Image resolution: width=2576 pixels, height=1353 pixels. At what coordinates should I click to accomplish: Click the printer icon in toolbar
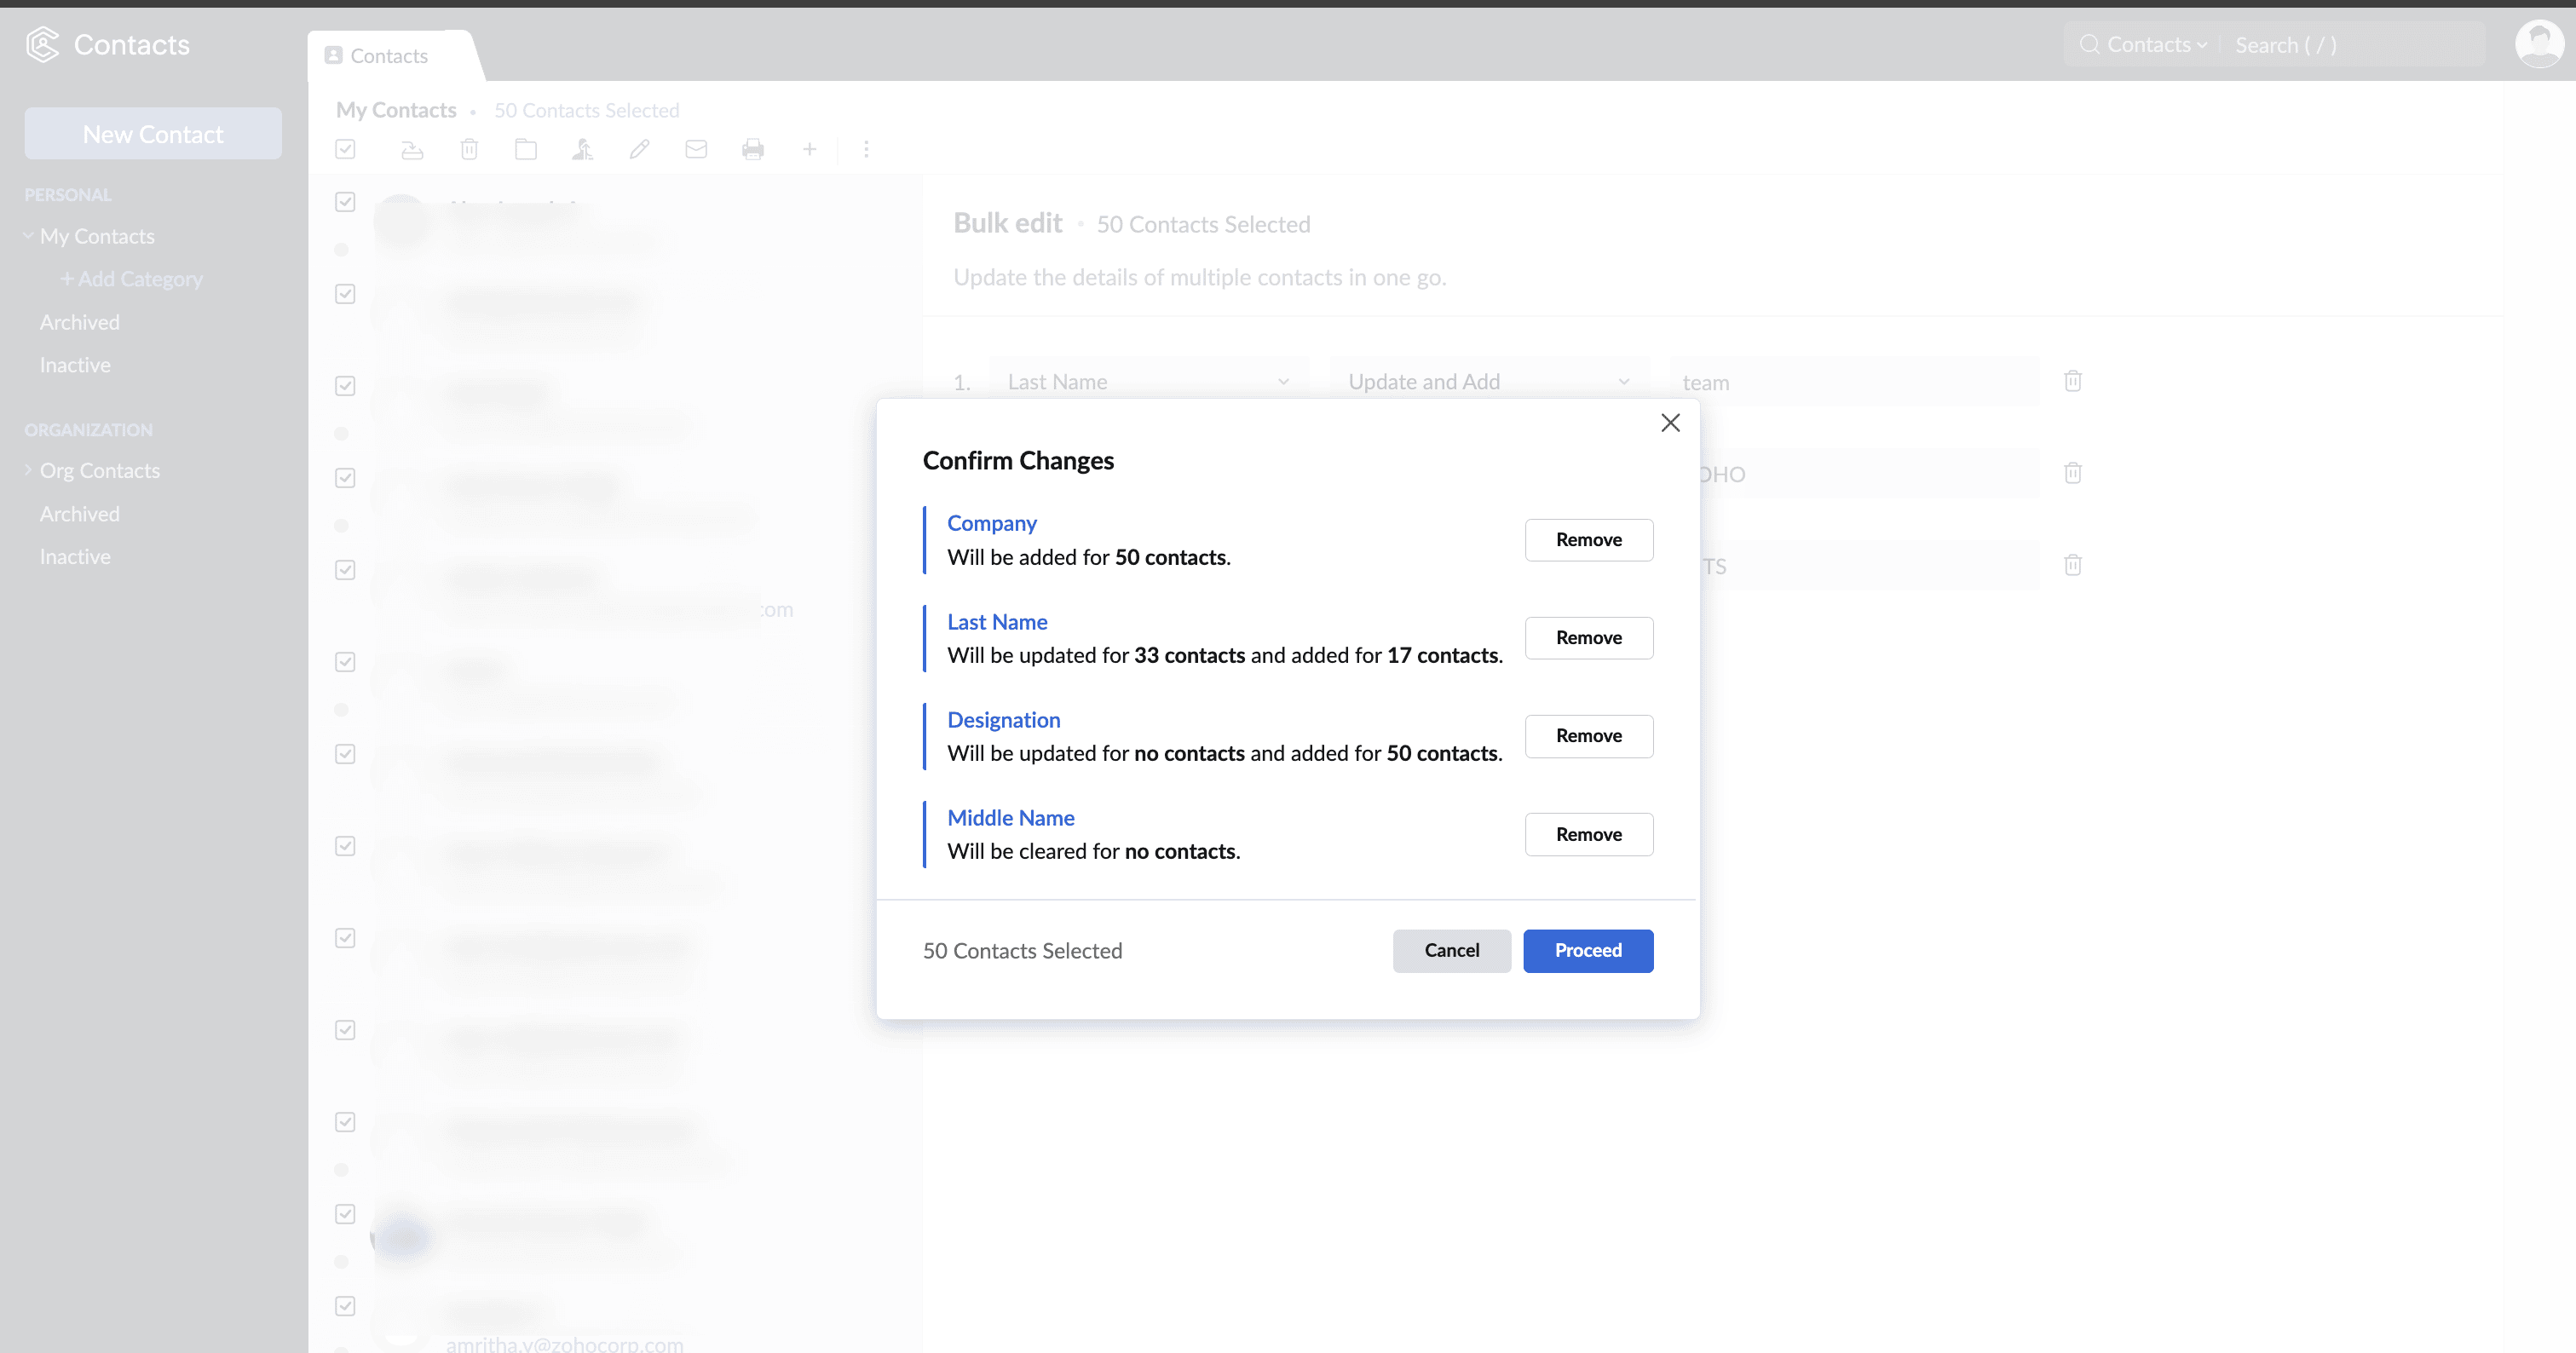click(753, 150)
